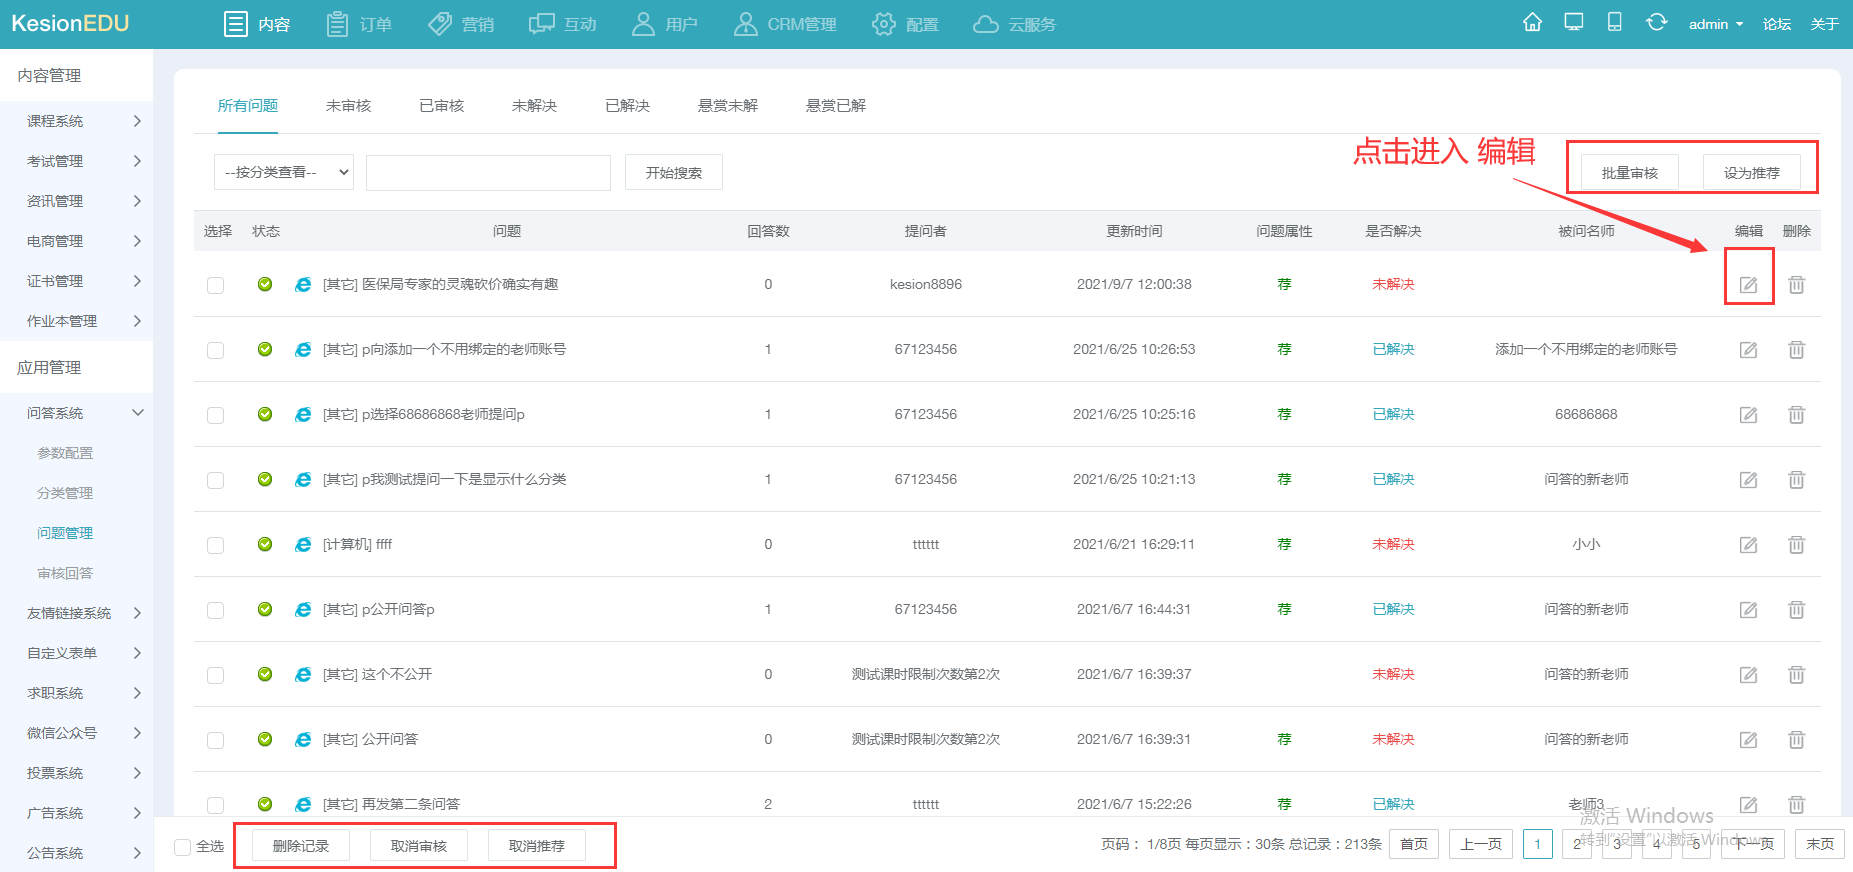Tick the checkbox for the first question row

(x=215, y=285)
